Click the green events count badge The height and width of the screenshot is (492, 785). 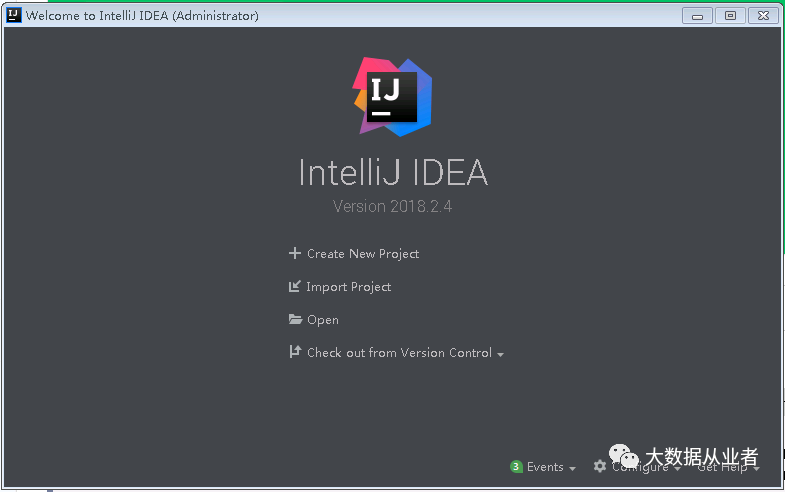click(x=516, y=466)
